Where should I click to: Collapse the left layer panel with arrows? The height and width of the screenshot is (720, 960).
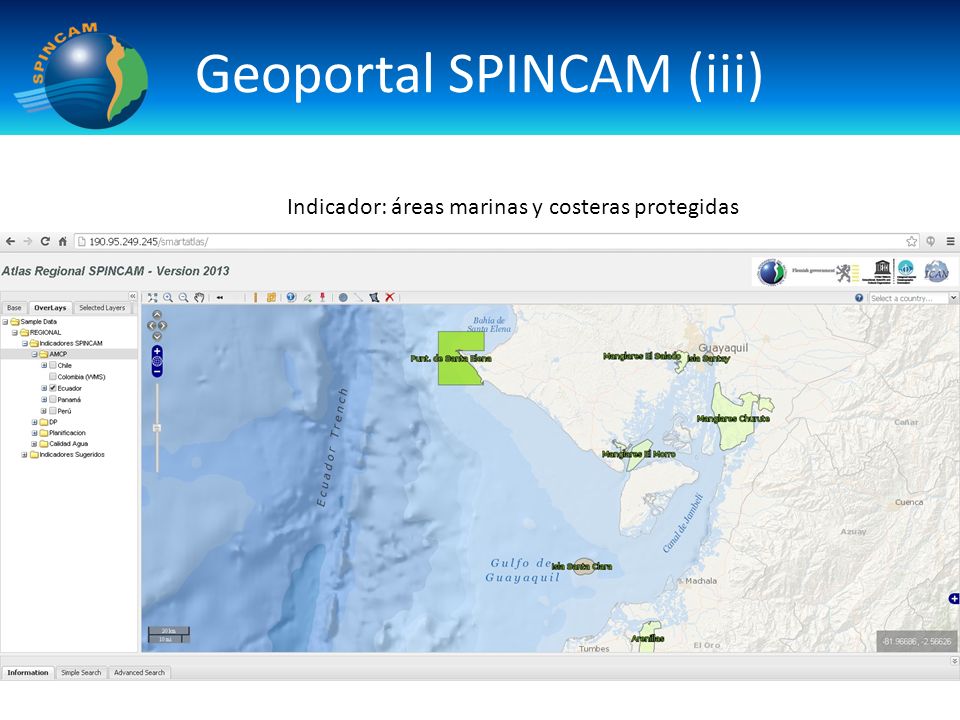point(133,296)
